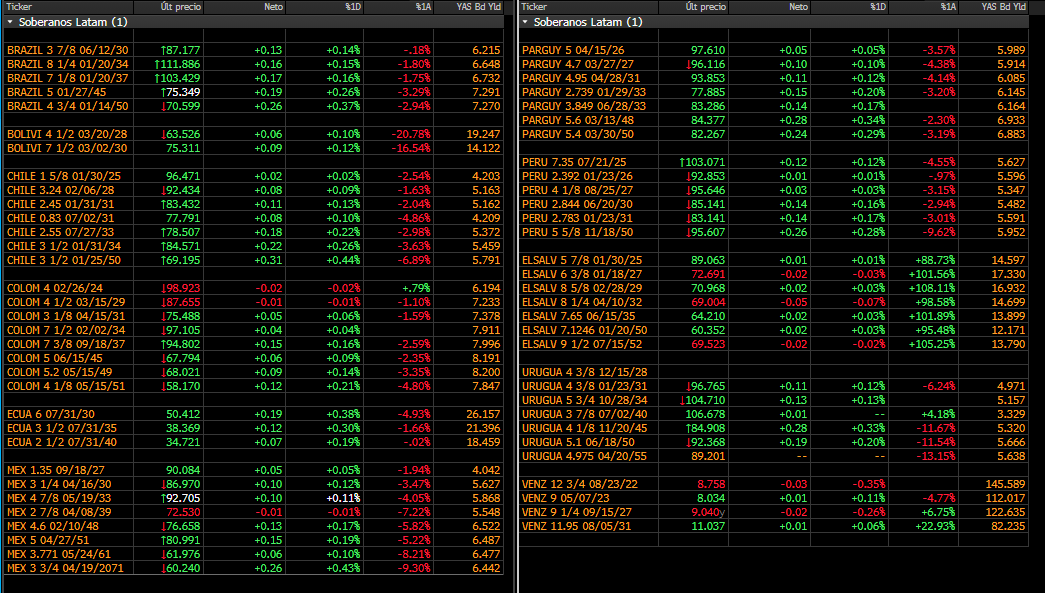This screenshot has width=1045, height=593.
Task: Select CHILE 3 1/2 01/25/50 ticker
Action: pos(64,260)
